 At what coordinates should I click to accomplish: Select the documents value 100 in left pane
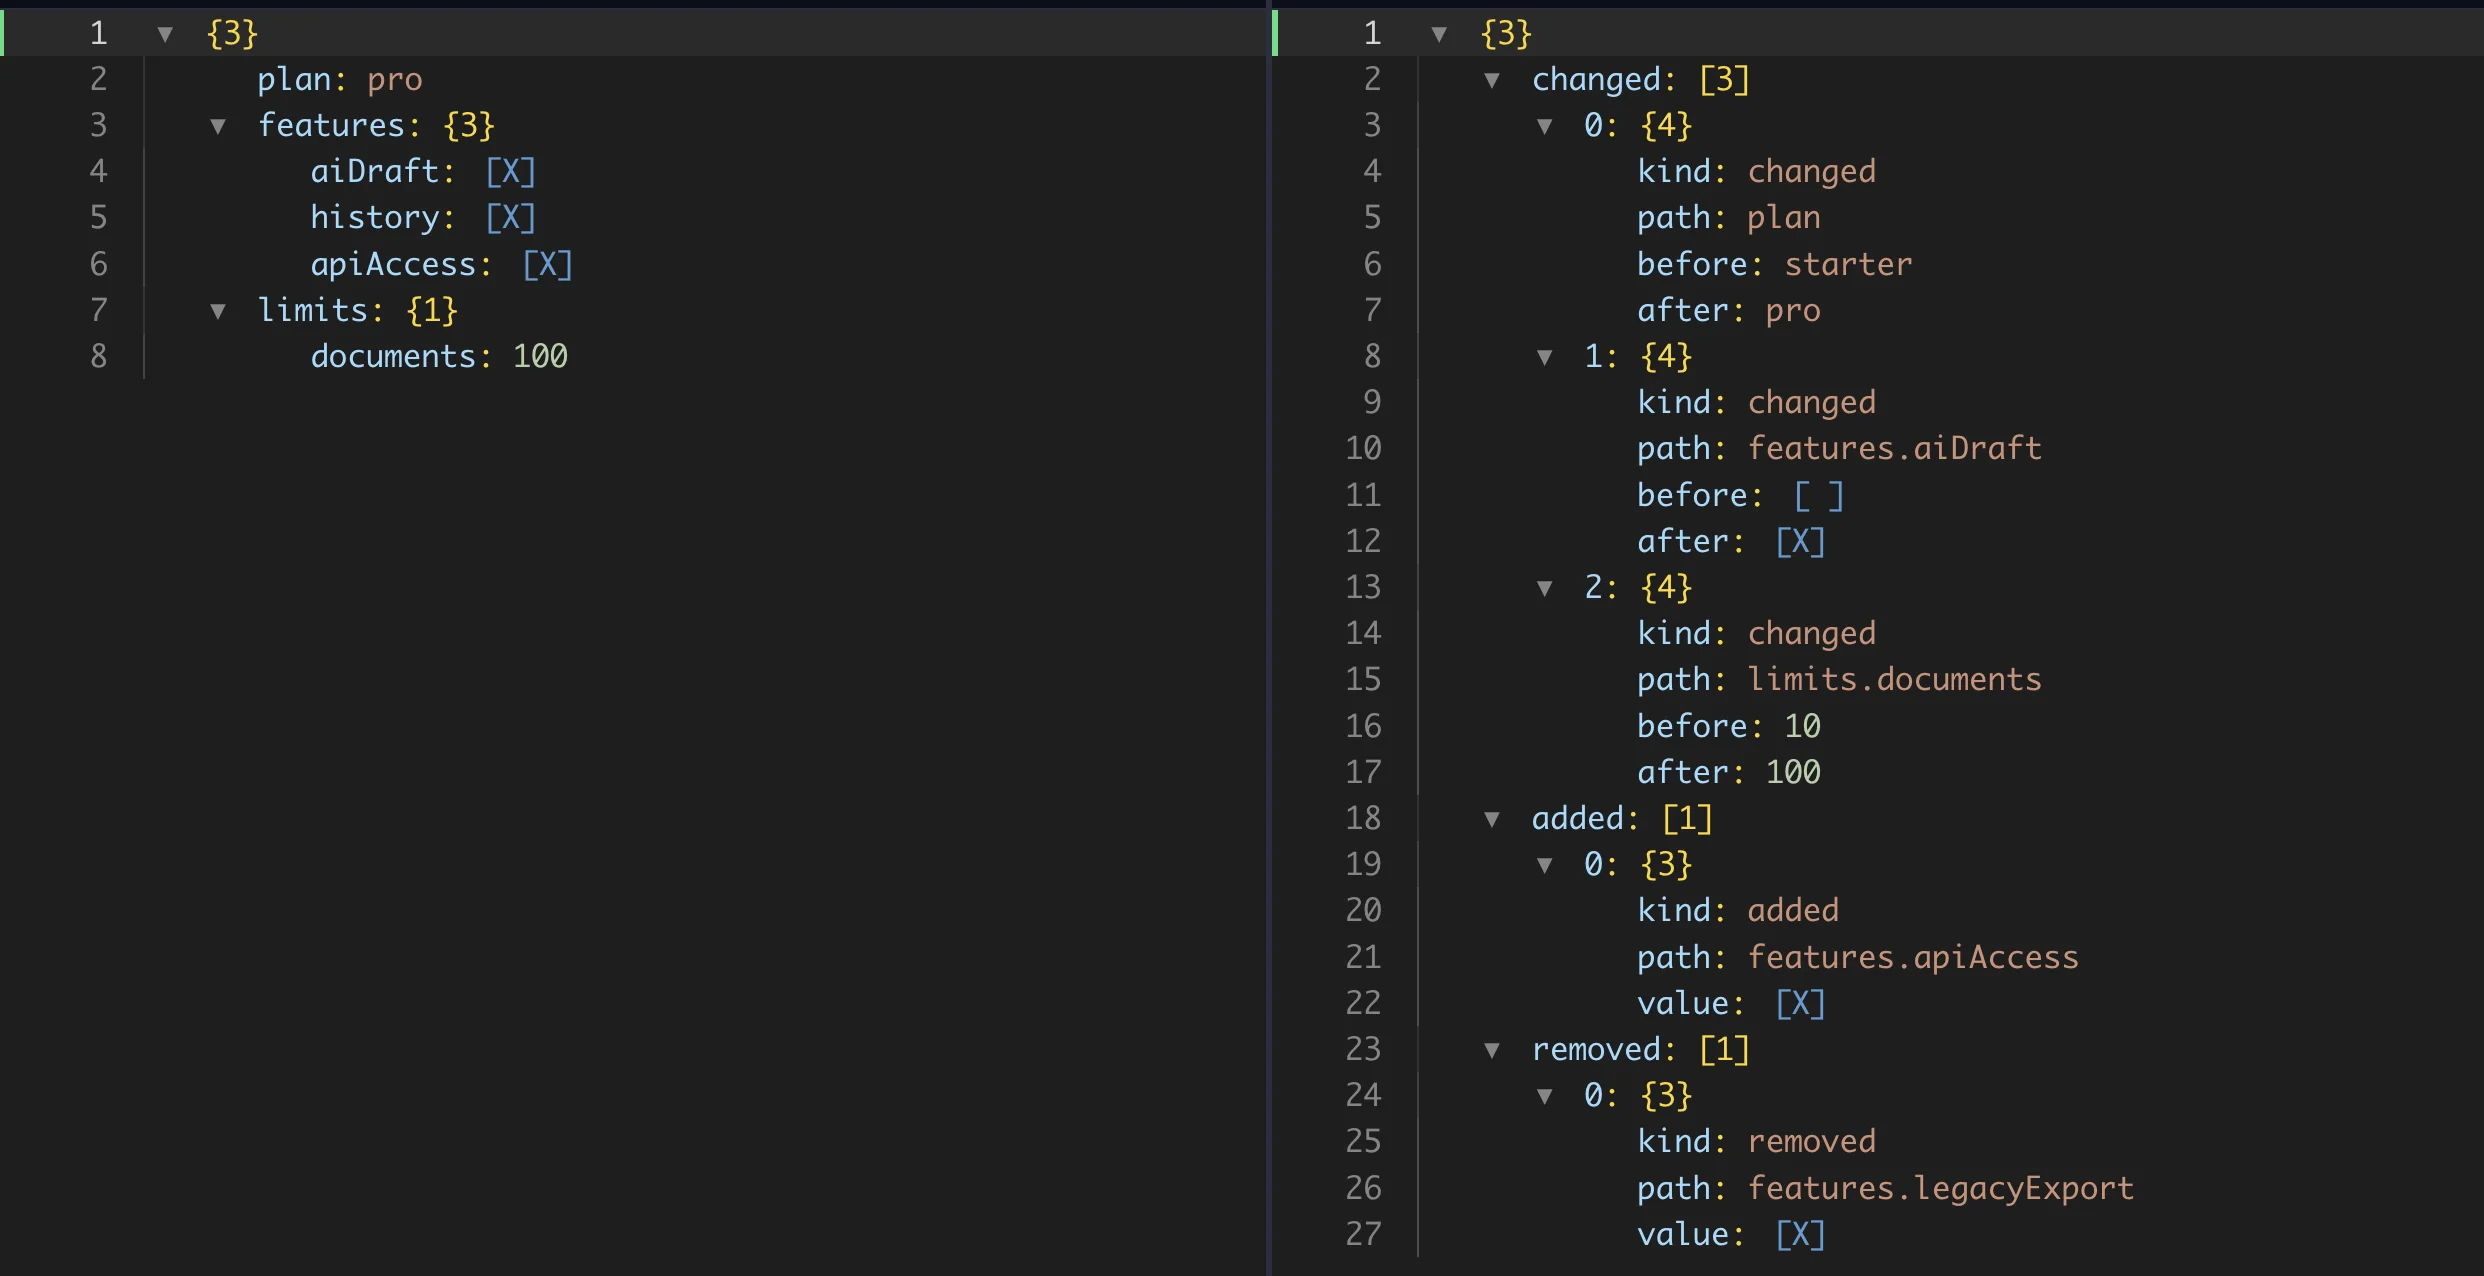tap(540, 357)
